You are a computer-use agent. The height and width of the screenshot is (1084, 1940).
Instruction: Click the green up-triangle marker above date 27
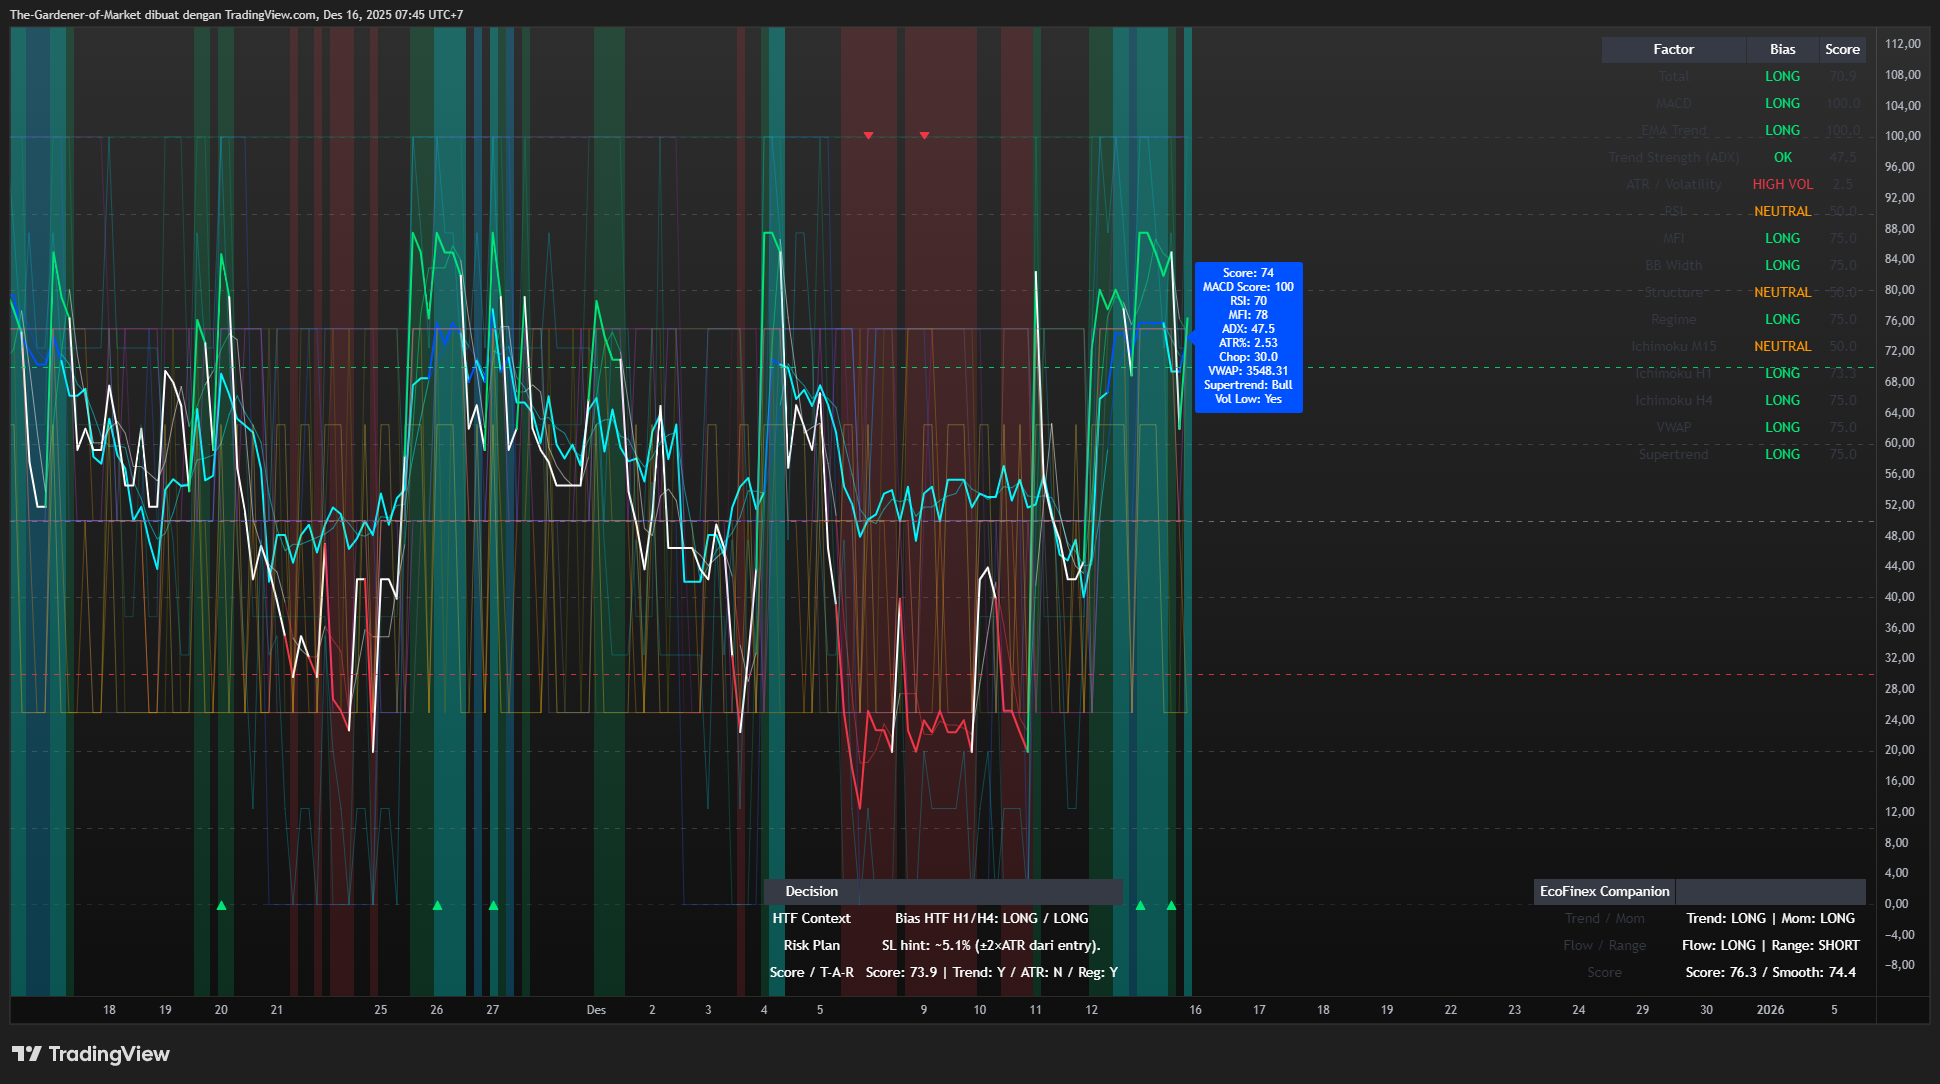tap(493, 905)
